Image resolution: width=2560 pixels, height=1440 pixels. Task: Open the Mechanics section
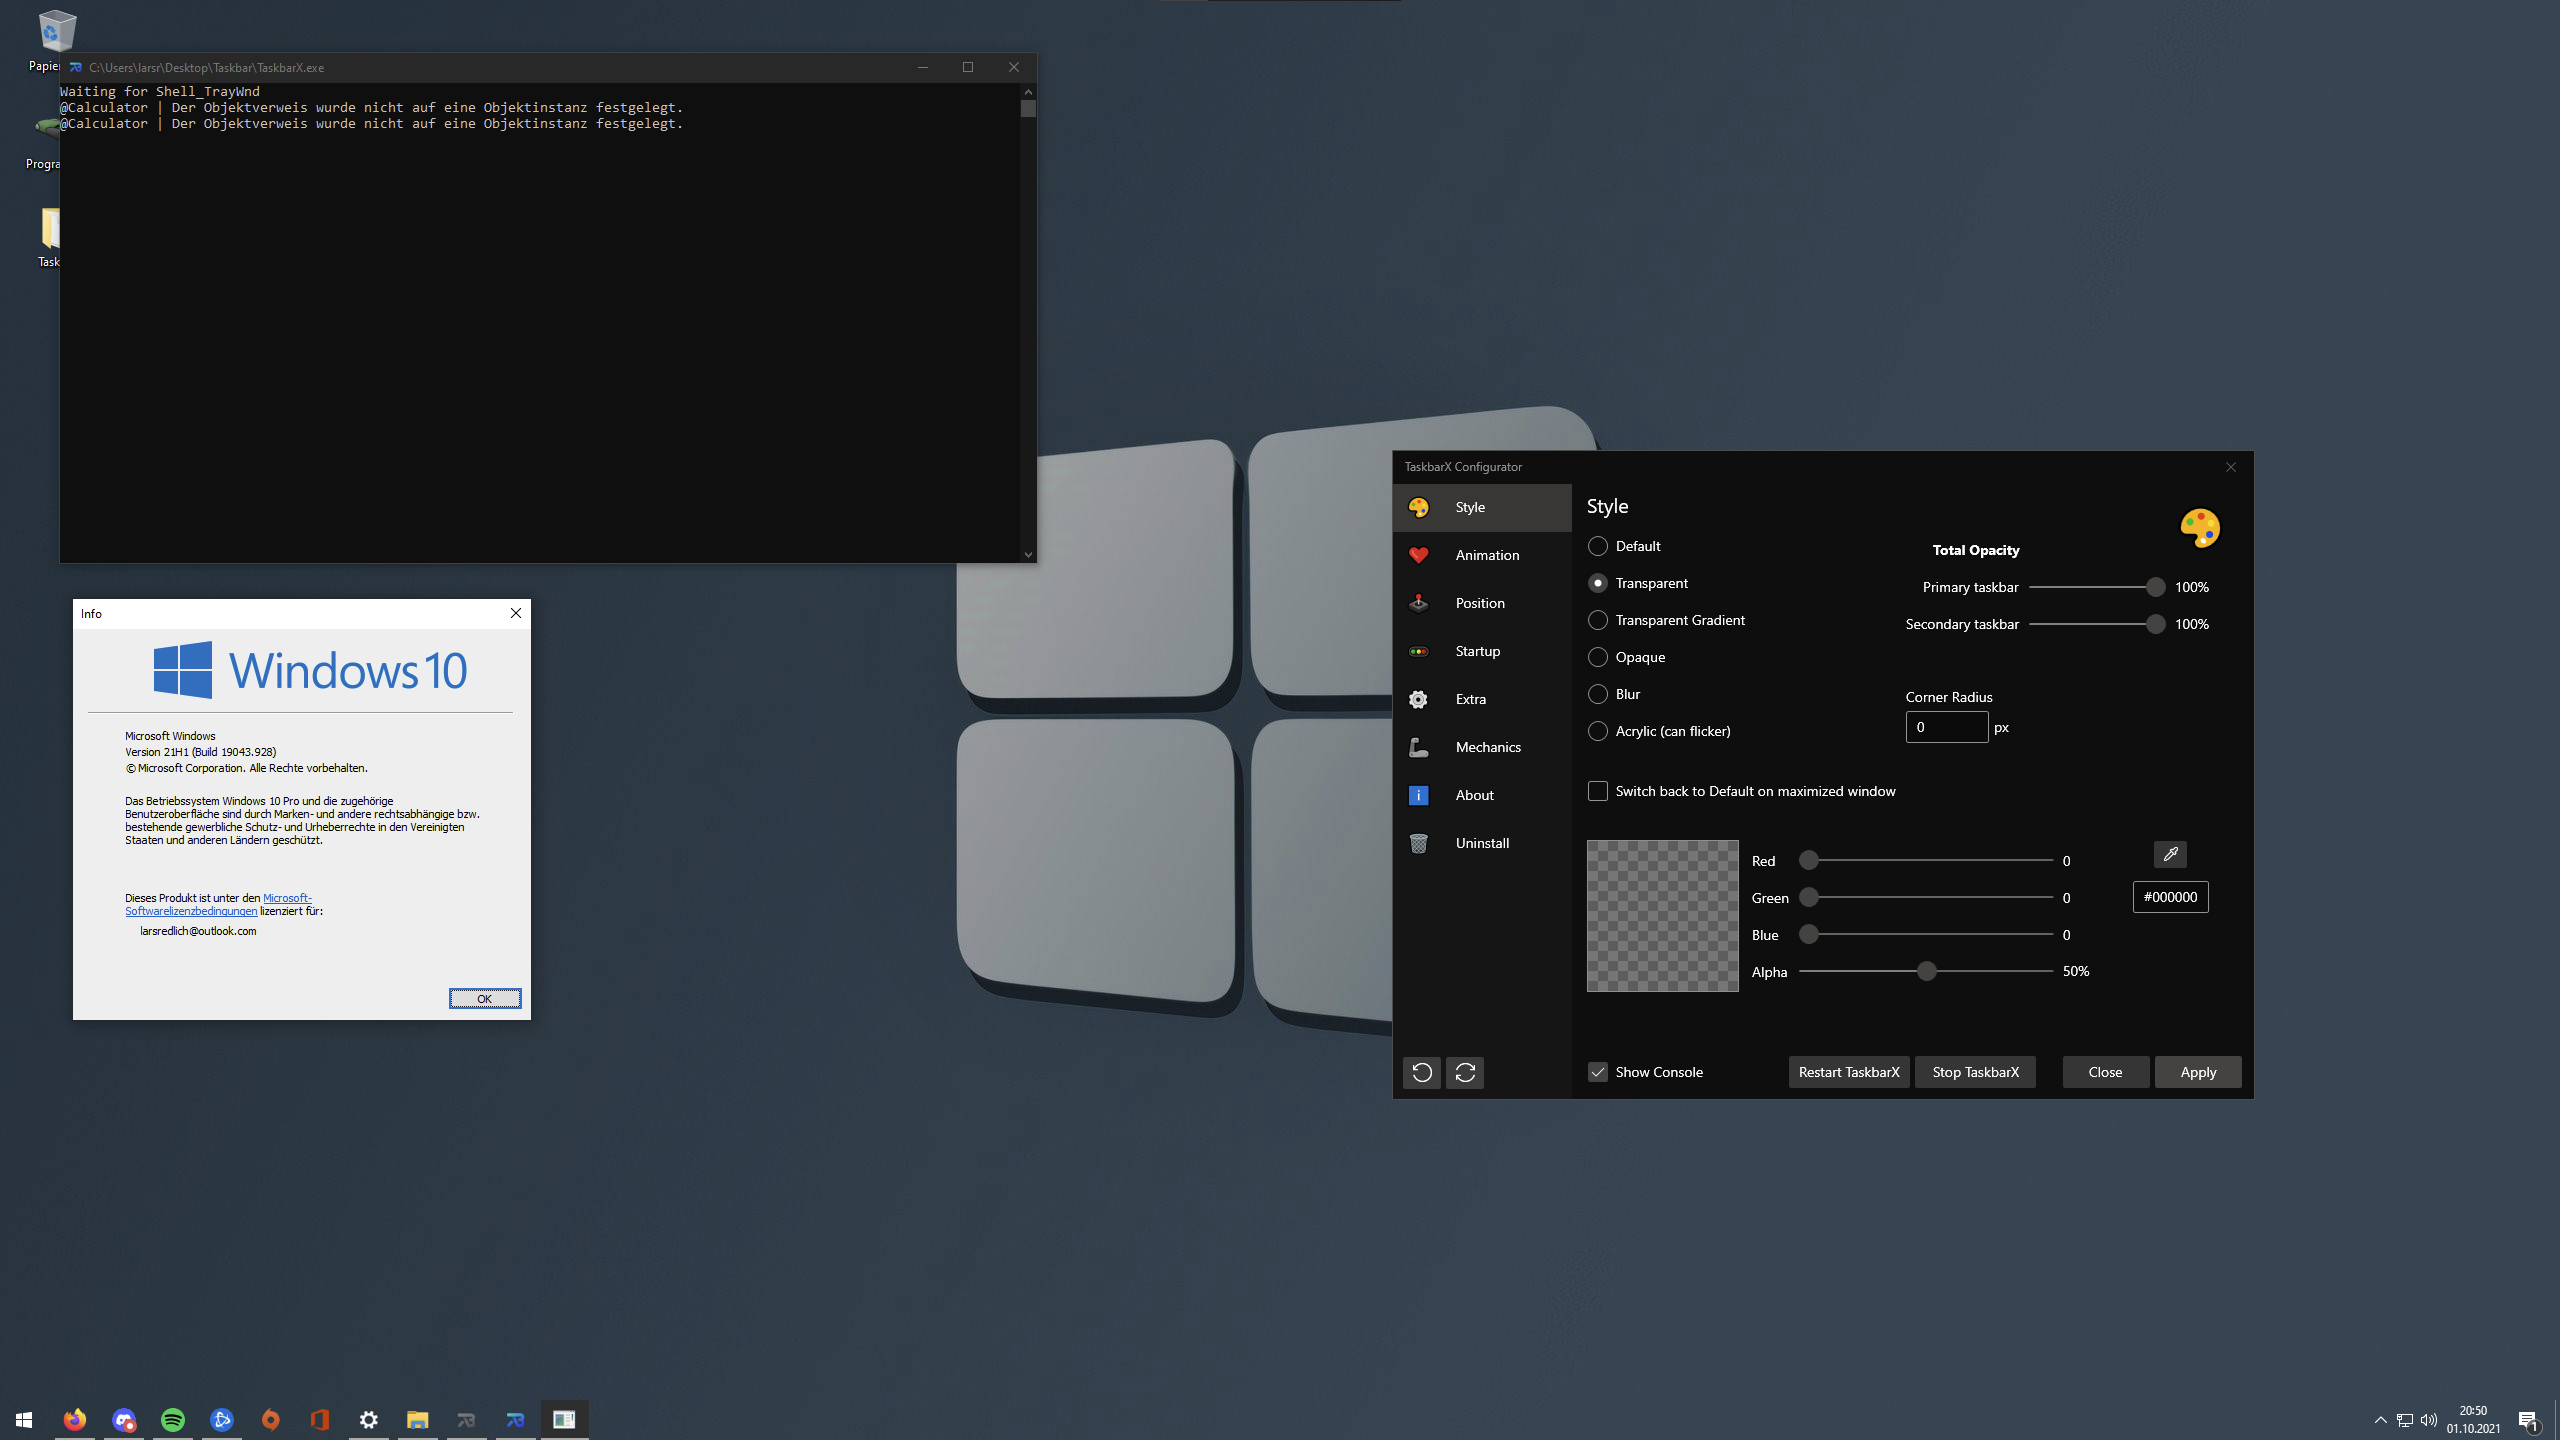click(x=1488, y=747)
